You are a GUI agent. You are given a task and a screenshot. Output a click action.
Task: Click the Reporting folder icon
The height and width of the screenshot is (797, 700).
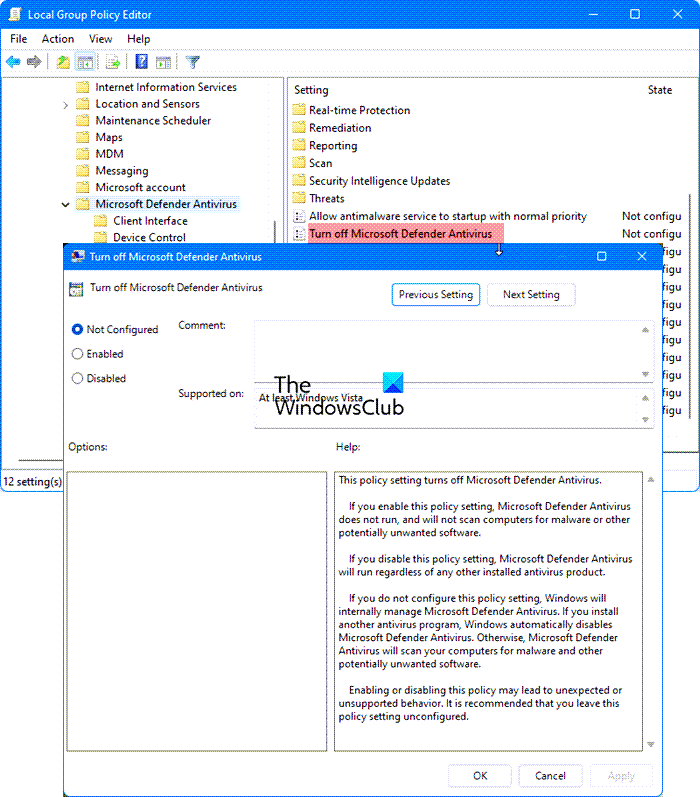[x=299, y=145]
